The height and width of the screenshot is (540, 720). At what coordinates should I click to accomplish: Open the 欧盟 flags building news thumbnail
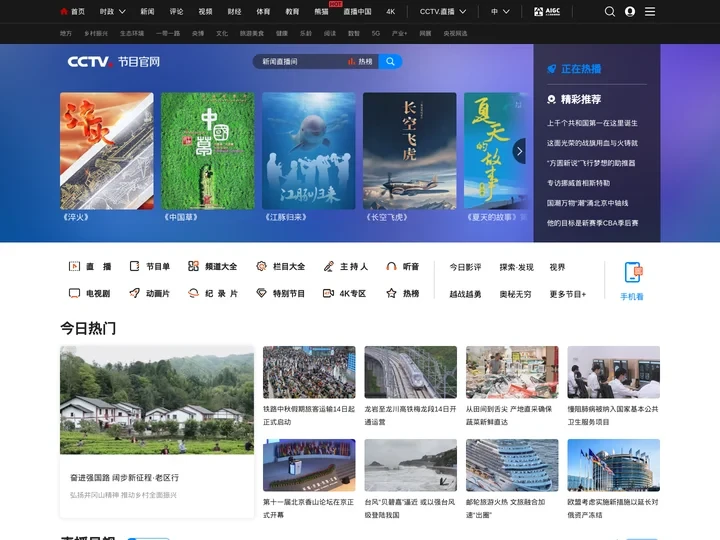(613, 465)
